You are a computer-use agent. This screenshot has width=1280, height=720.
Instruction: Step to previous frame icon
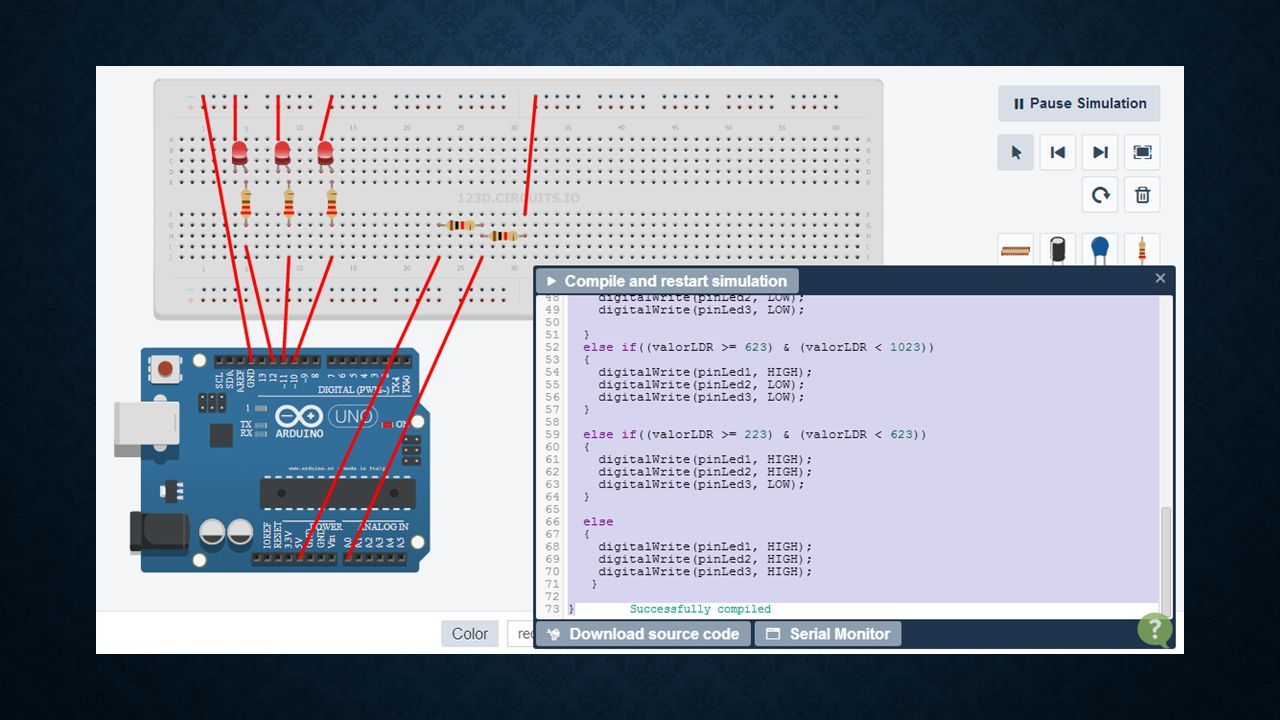(x=1057, y=152)
